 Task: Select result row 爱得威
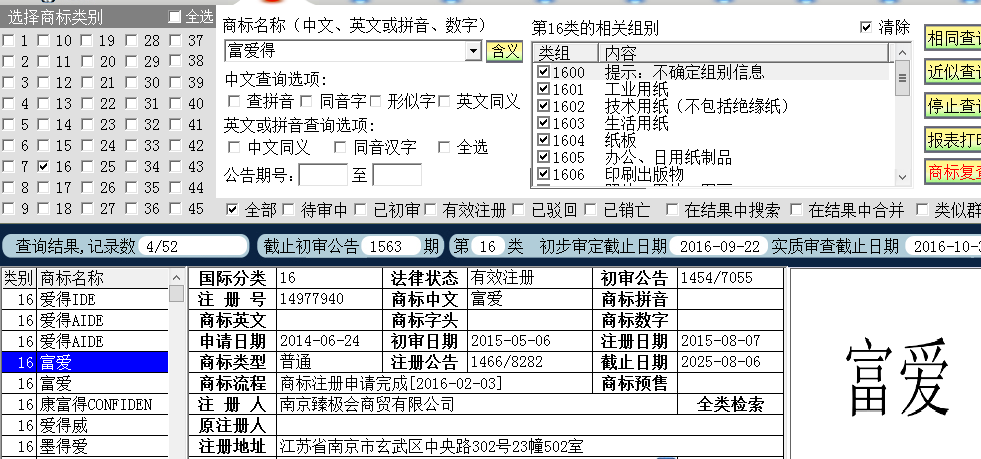click(84, 426)
